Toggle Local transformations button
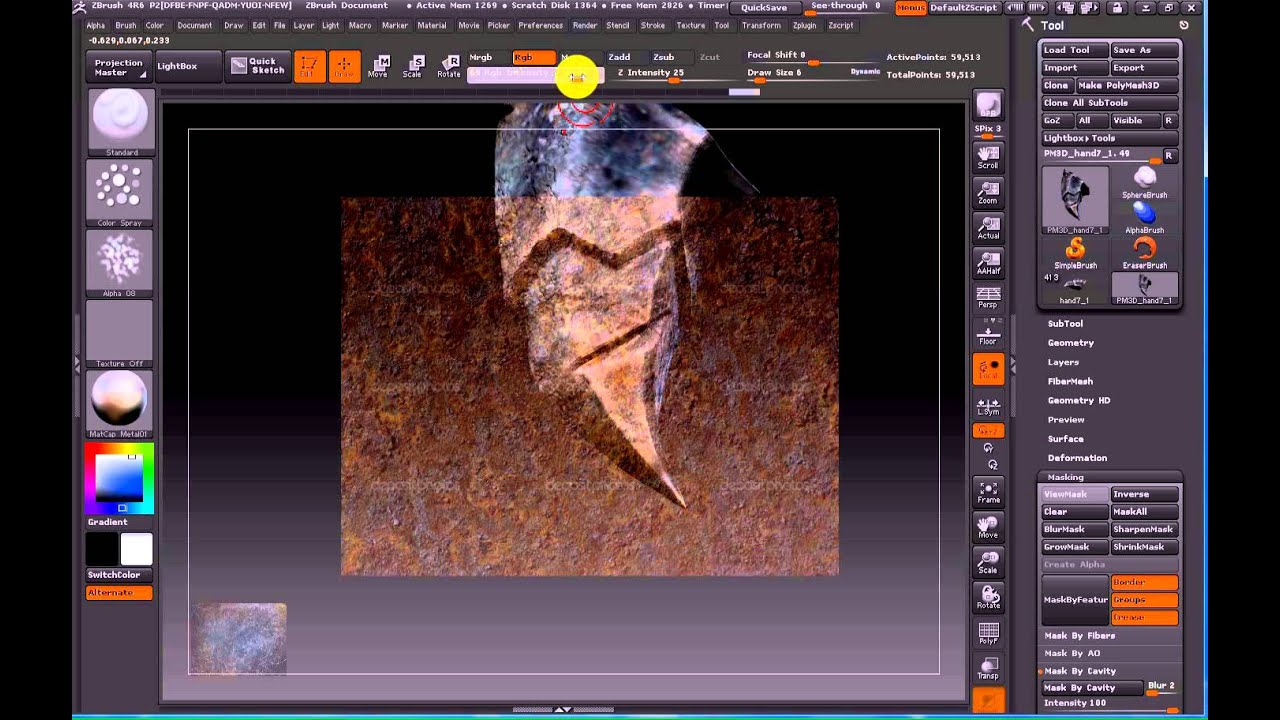This screenshot has width=1280, height=720. [988, 369]
